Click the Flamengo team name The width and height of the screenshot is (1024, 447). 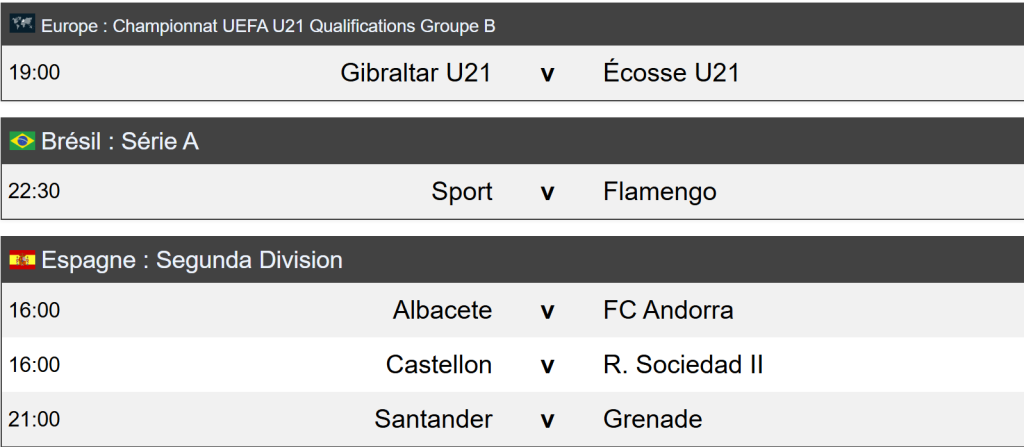tap(660, 191)
